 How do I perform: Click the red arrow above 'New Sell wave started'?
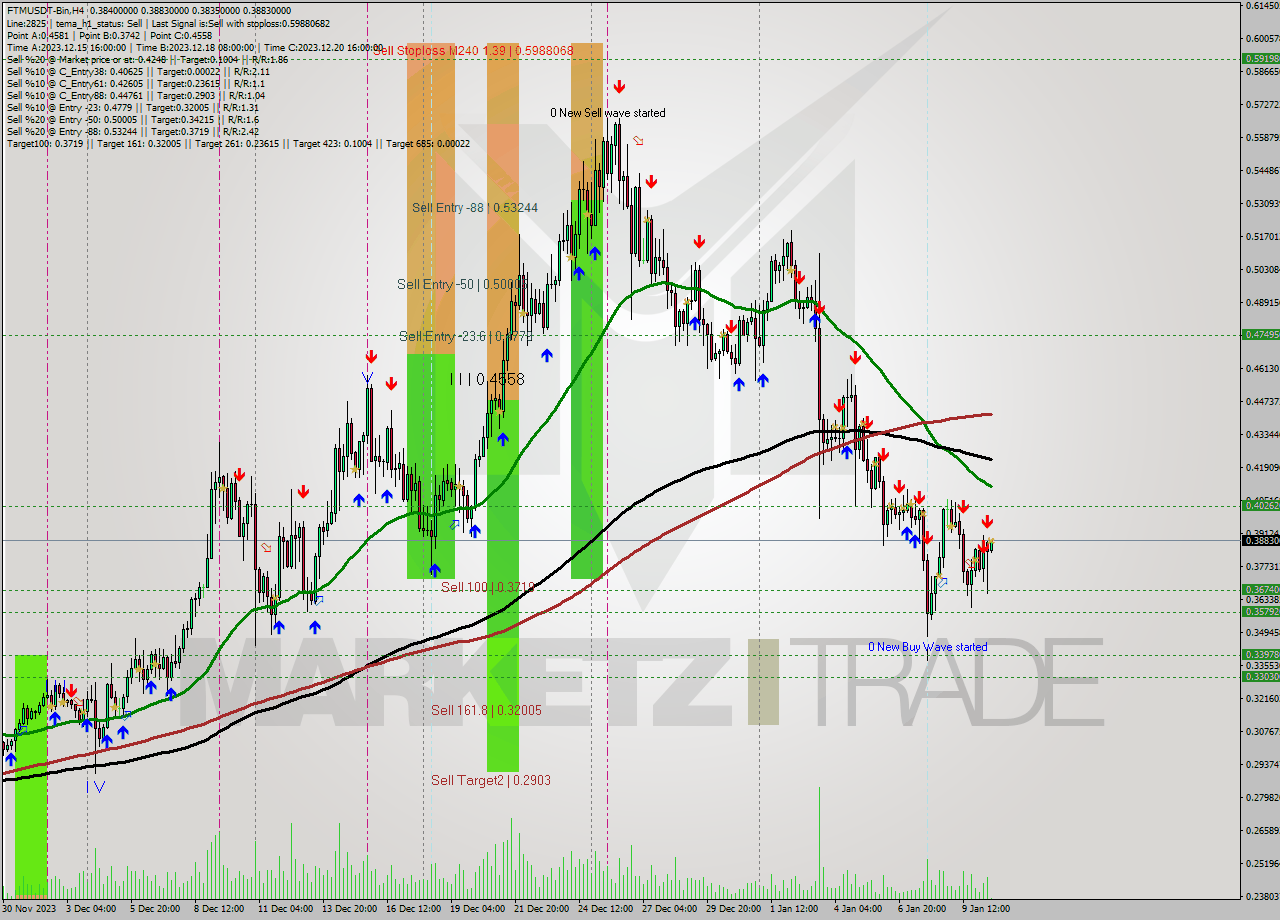(620, 87)
